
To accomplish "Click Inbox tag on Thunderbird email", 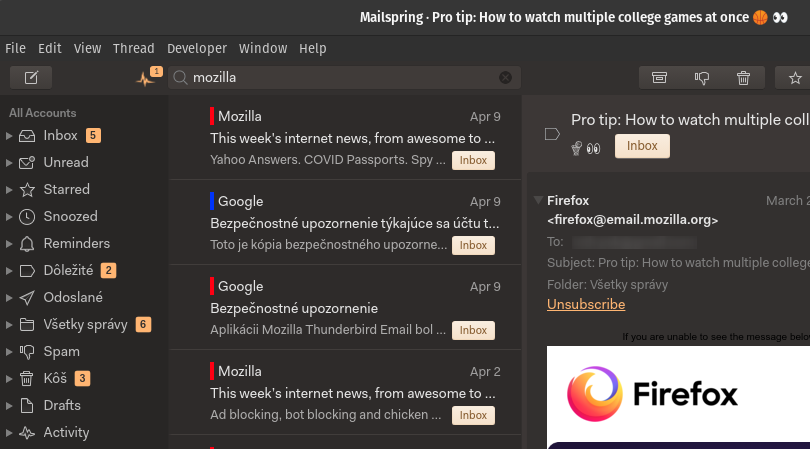I will point(473,330).
